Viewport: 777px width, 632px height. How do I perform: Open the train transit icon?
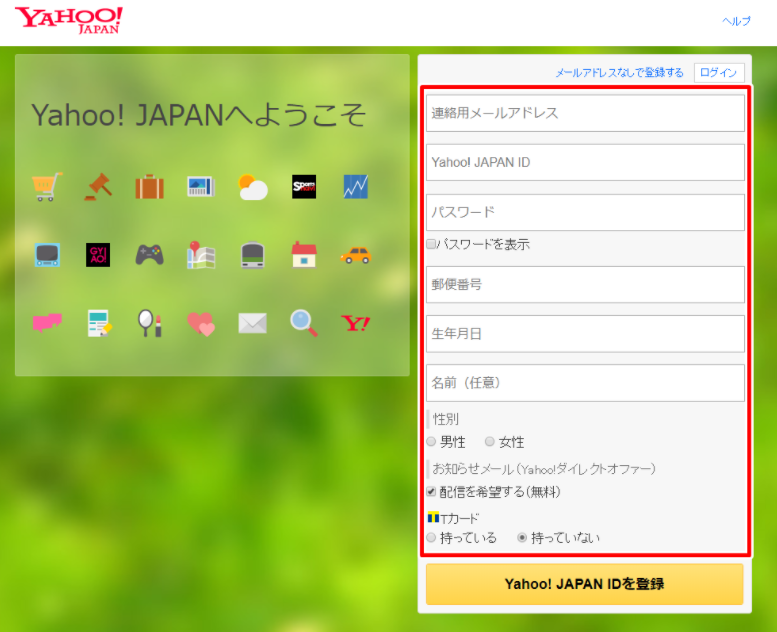[253, 255]
